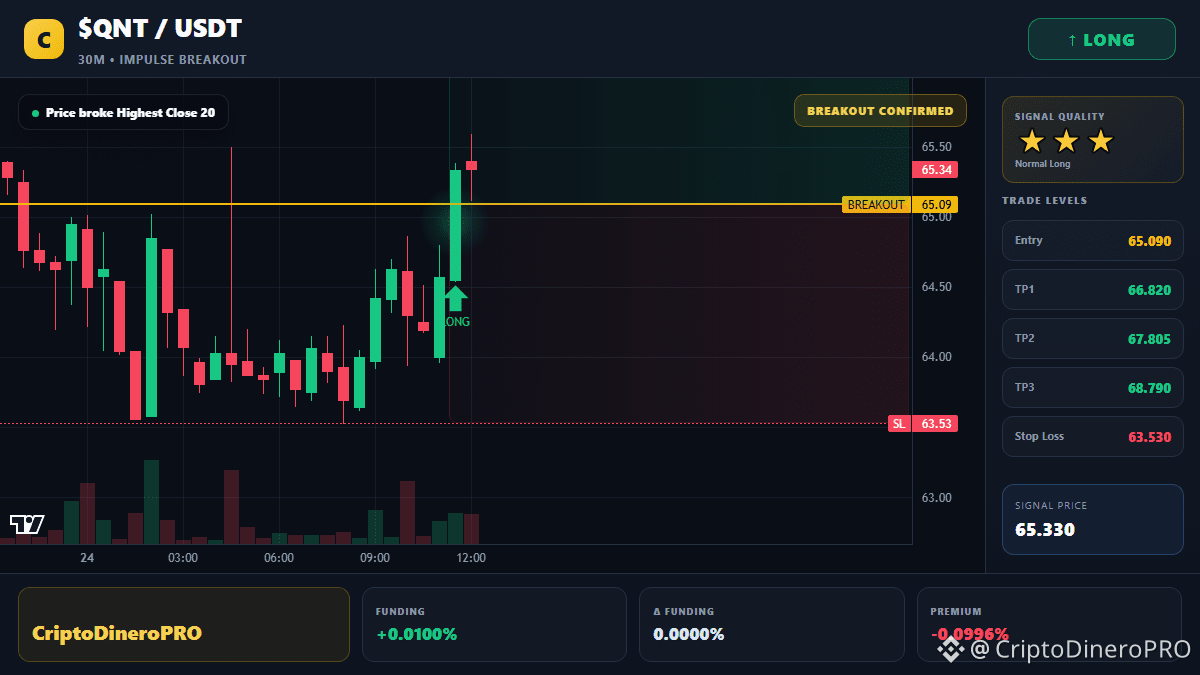Click the 64.50 price axis label

click(x=936, y=288)
